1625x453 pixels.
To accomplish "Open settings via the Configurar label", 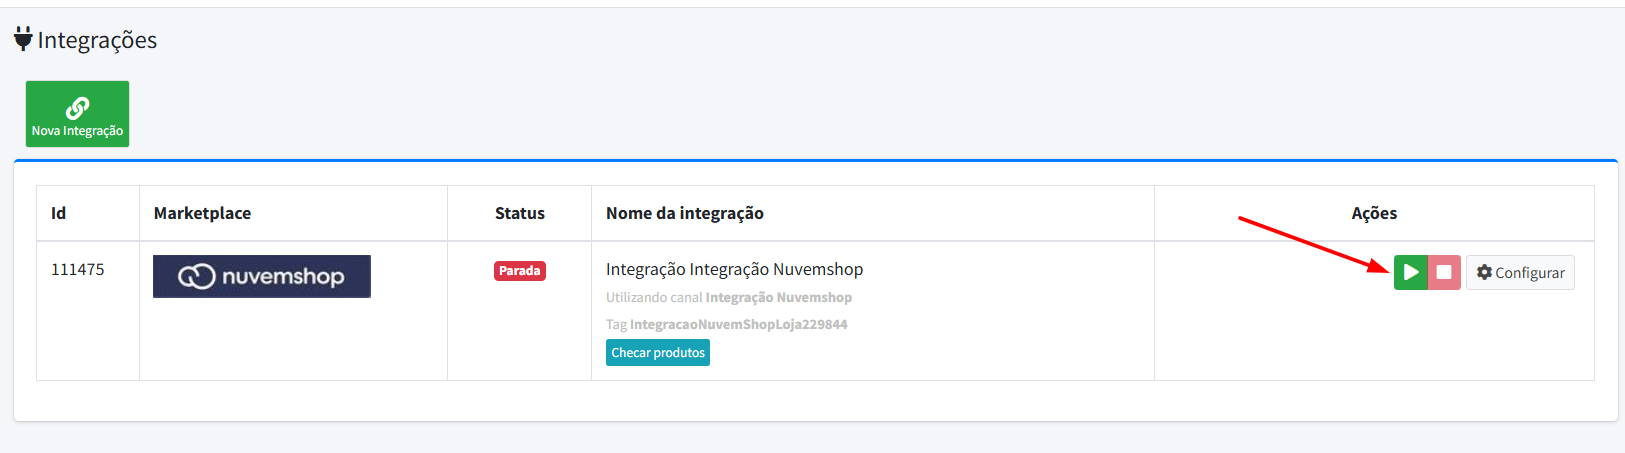I will 1529,273.
